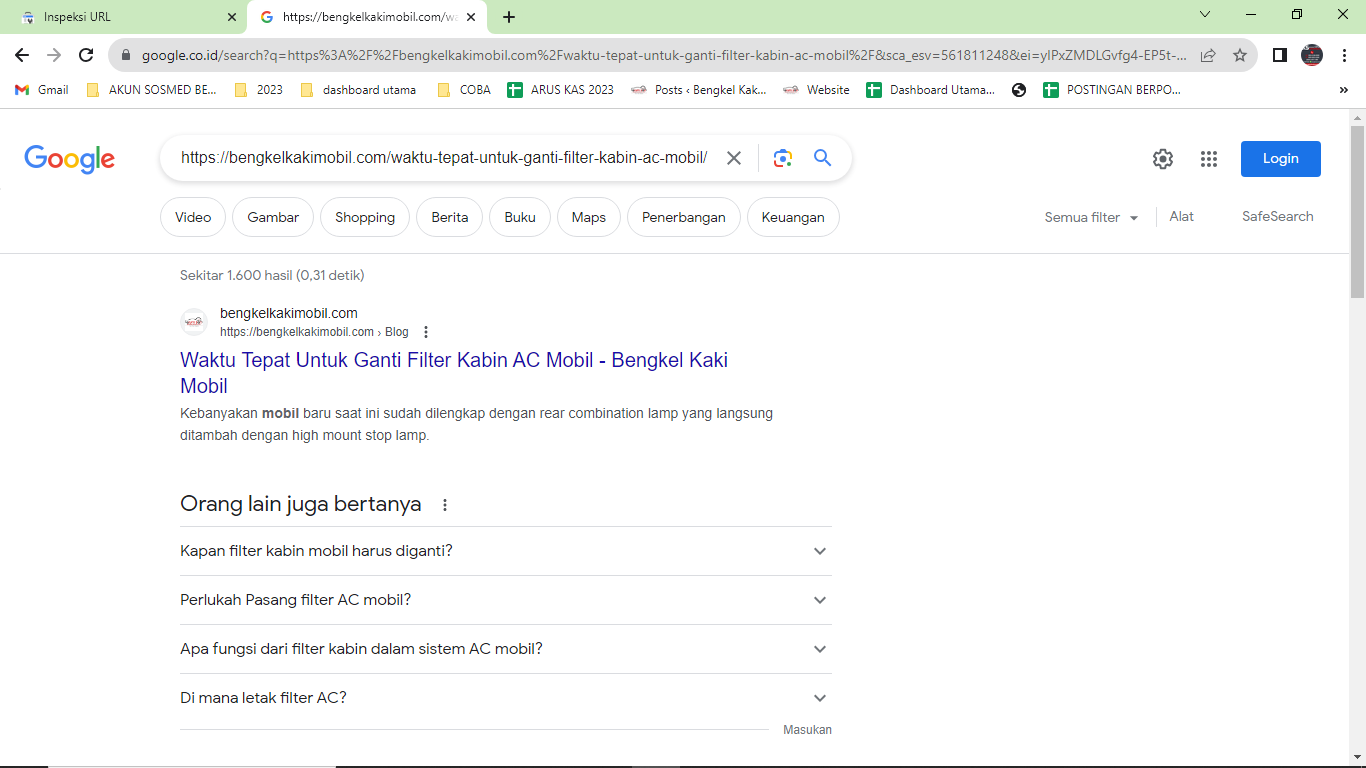The height and width of the screenshot is (768, 1366).
Task: Open the 2023 bookmark folder
Action: tap(258, 90)
